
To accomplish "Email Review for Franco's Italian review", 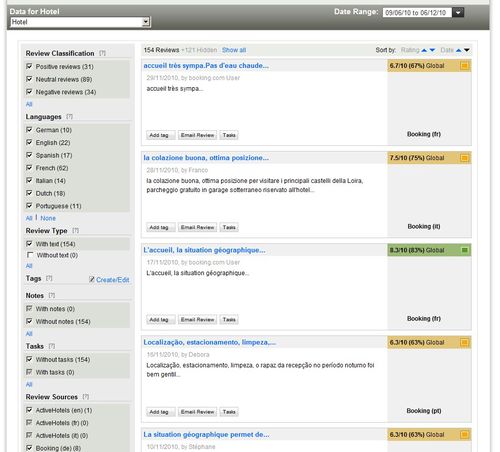I will tap(197, 227).
